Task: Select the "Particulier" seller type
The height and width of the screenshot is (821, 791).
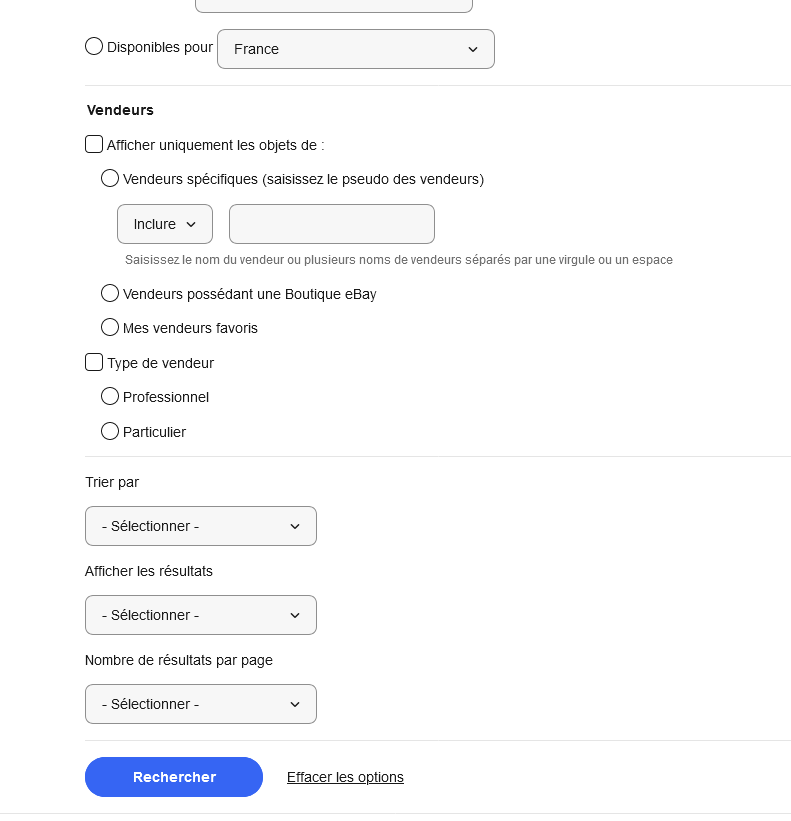Action: pyautogui.click(x=110, y=432)
